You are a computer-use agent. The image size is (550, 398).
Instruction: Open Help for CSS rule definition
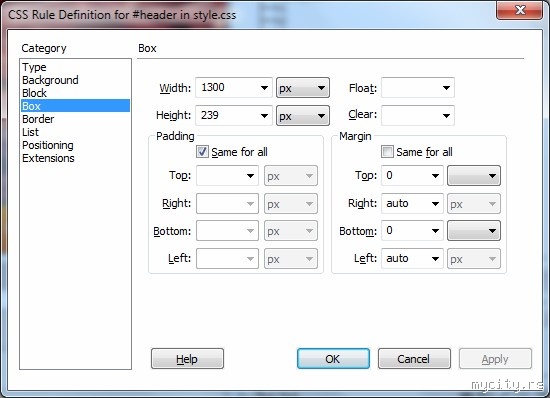point(187,358)
